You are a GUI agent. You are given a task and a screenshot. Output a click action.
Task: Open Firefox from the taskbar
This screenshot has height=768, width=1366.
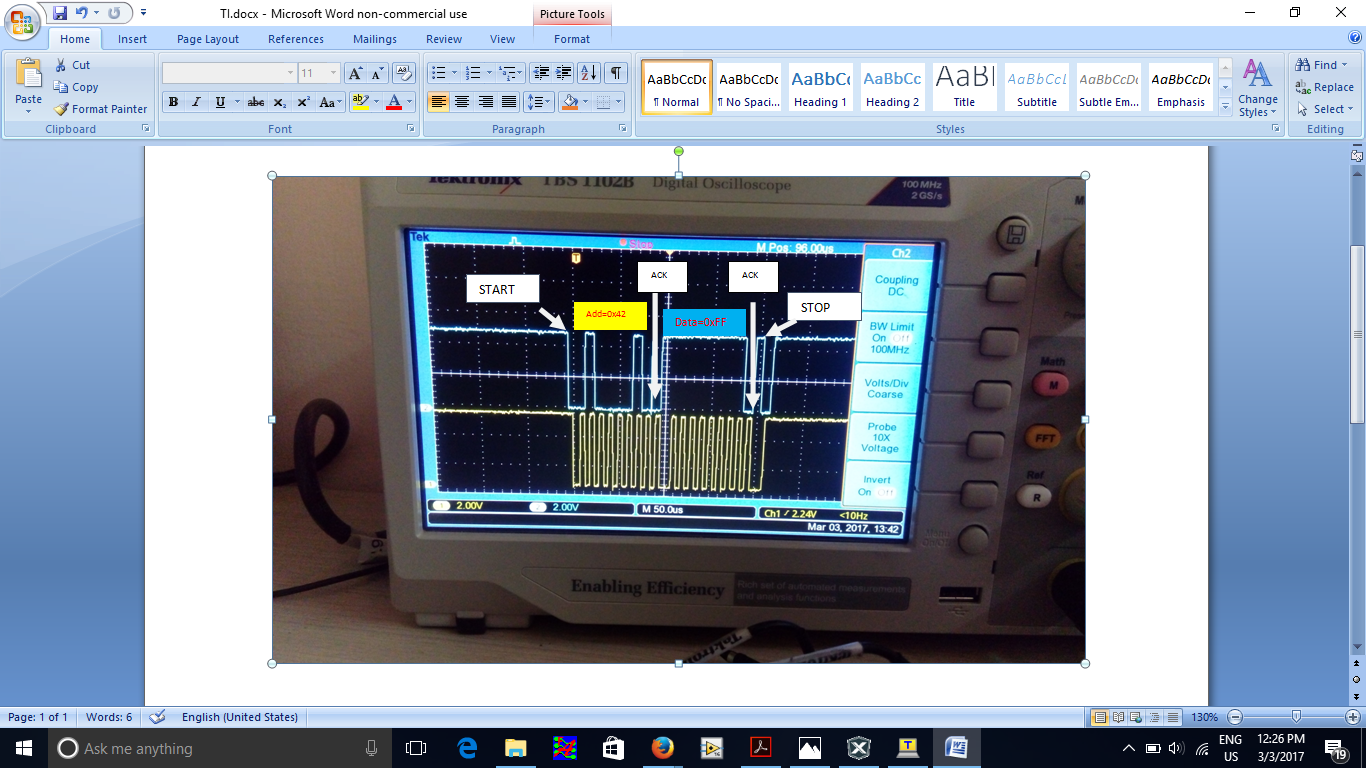click(x=662, y=748)
